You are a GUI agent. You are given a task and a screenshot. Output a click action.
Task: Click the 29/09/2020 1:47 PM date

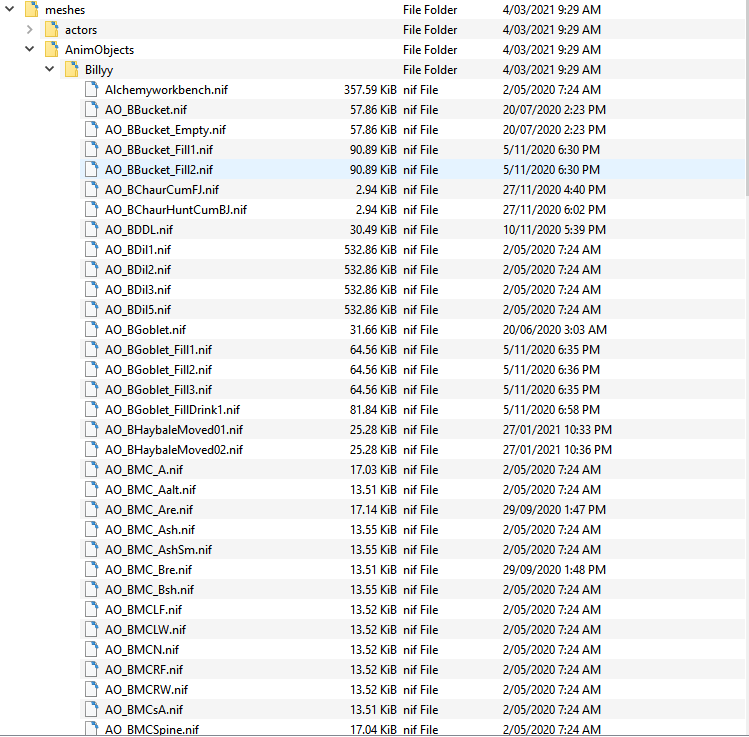point(554,510)
